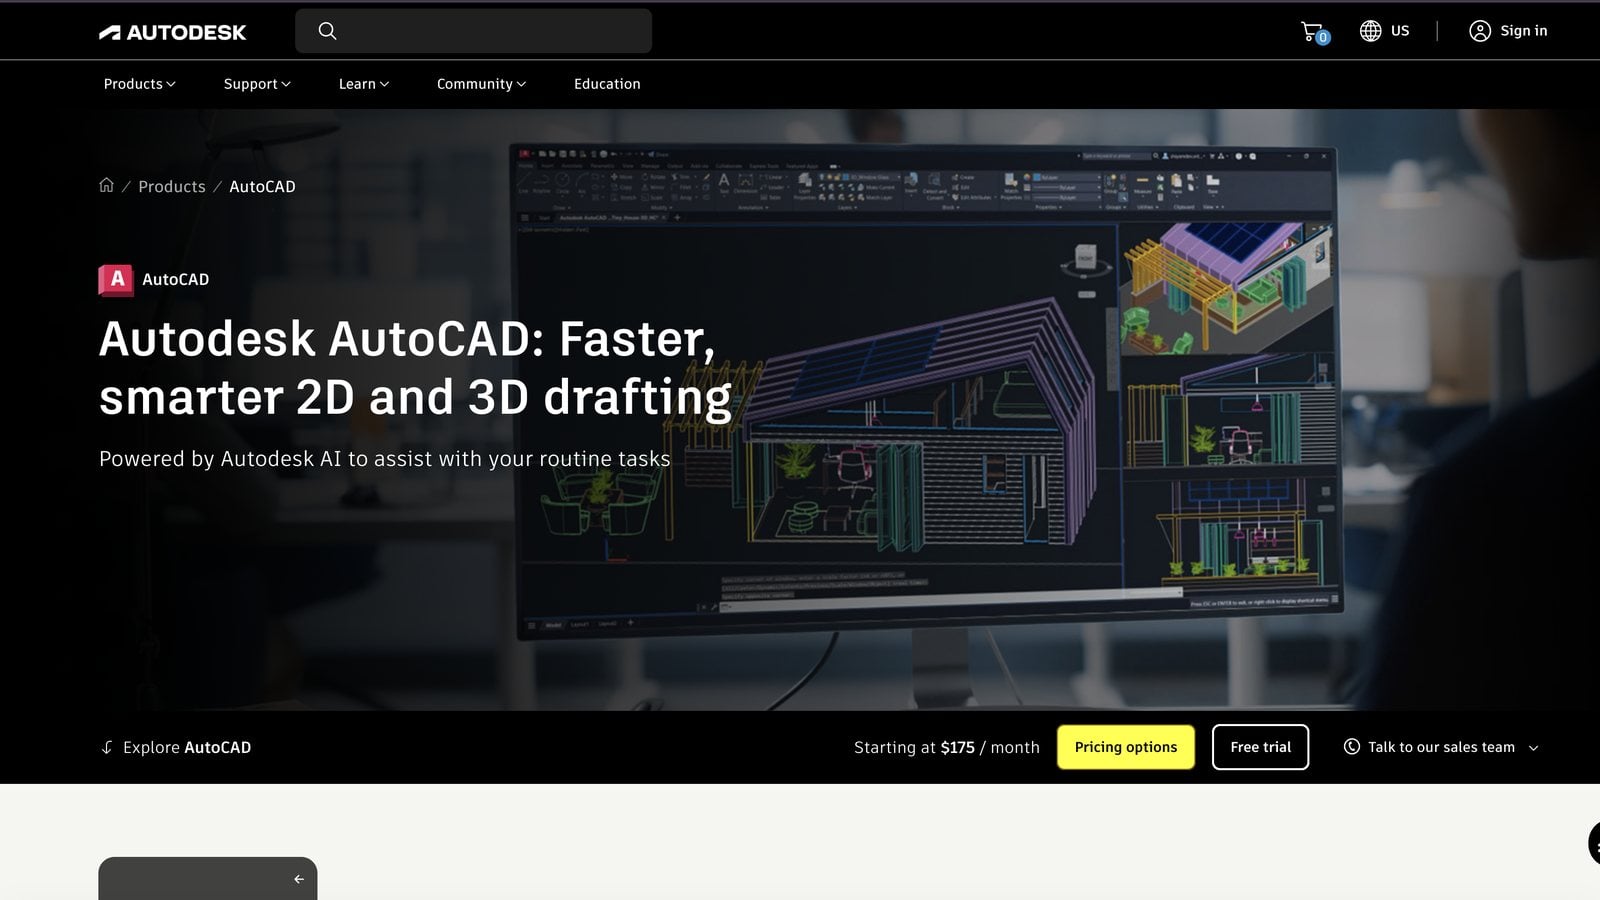Image resolution: width=1600 pixels, height=900 pixels.
Task: Expand the Learn menu
Action: (364, 84)
